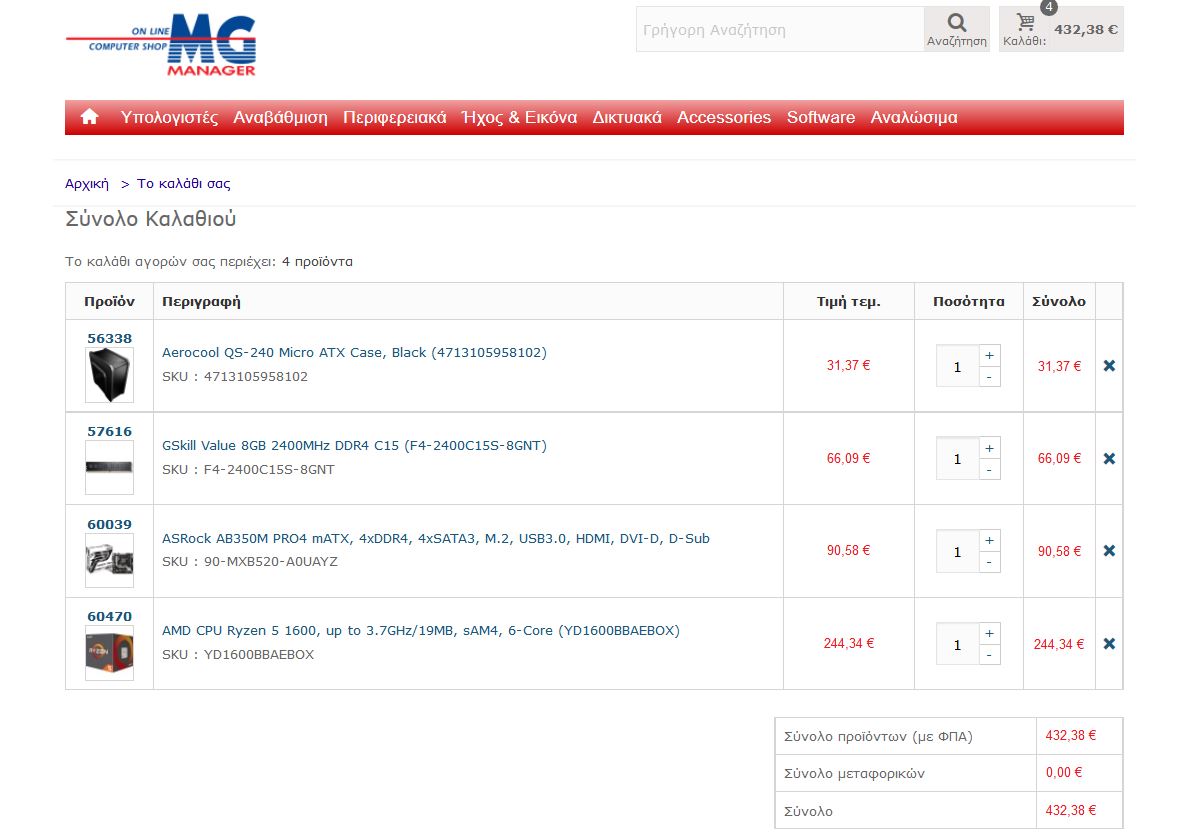1181x840 pixels.
Task: Click product code 57616
Action: [109, 431]
